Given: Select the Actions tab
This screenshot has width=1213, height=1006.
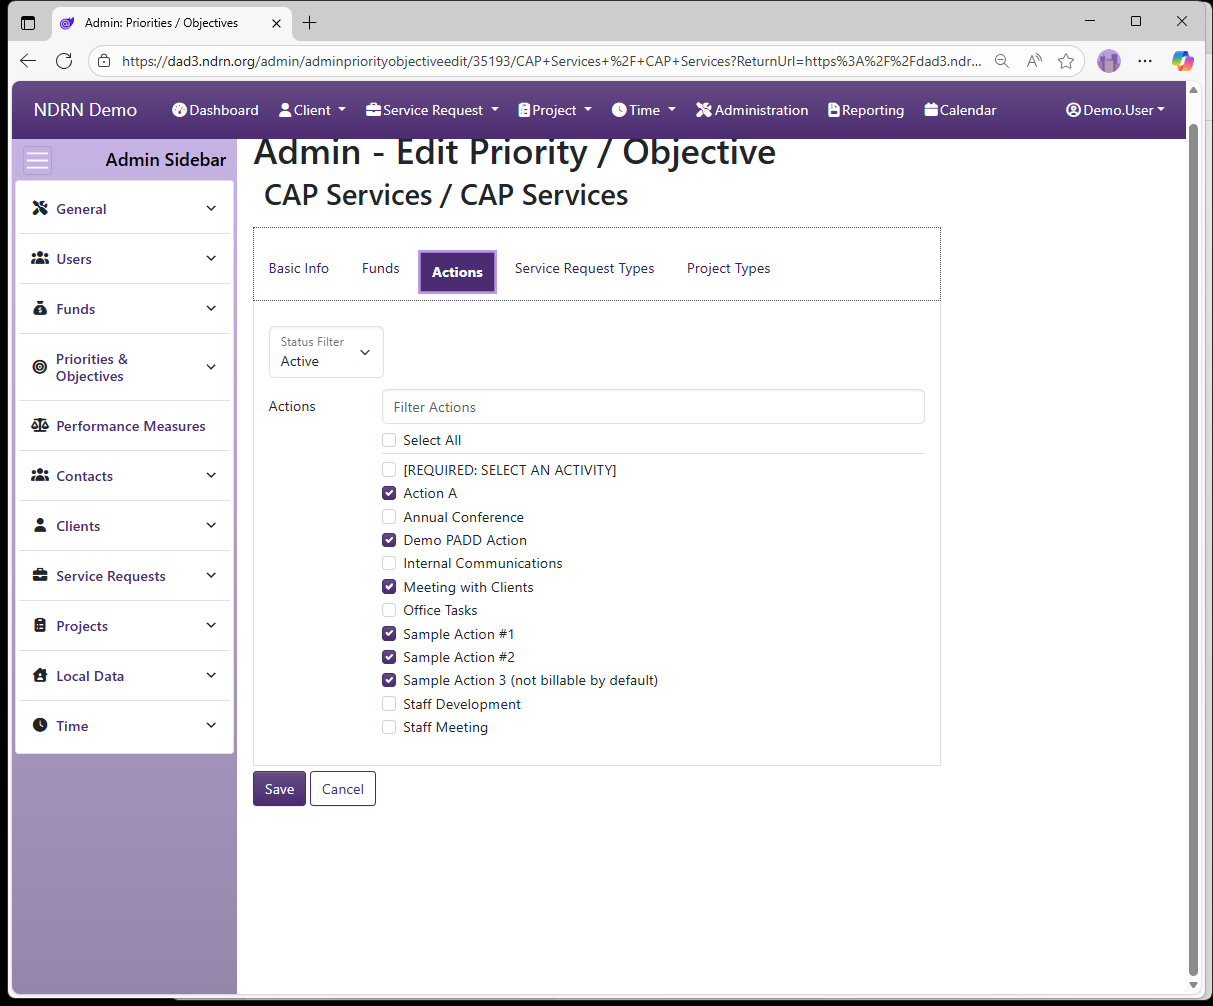Looking at the screenshot, I should pos(457,272).
